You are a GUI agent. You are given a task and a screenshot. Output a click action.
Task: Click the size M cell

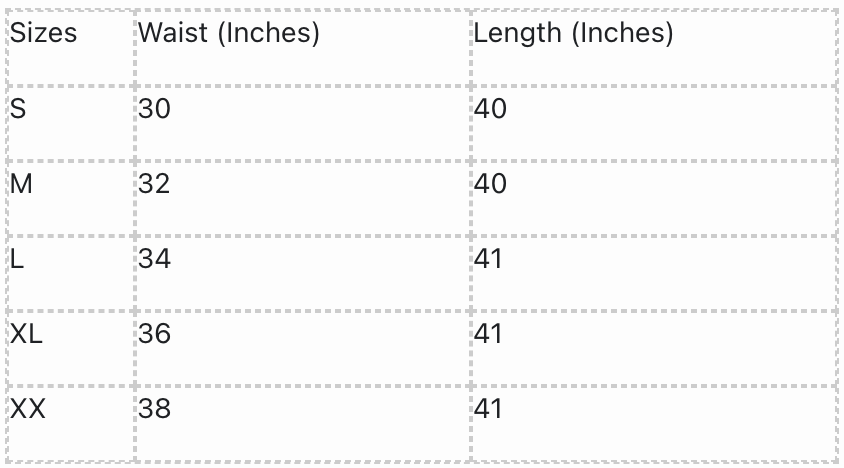pos(21,184)
